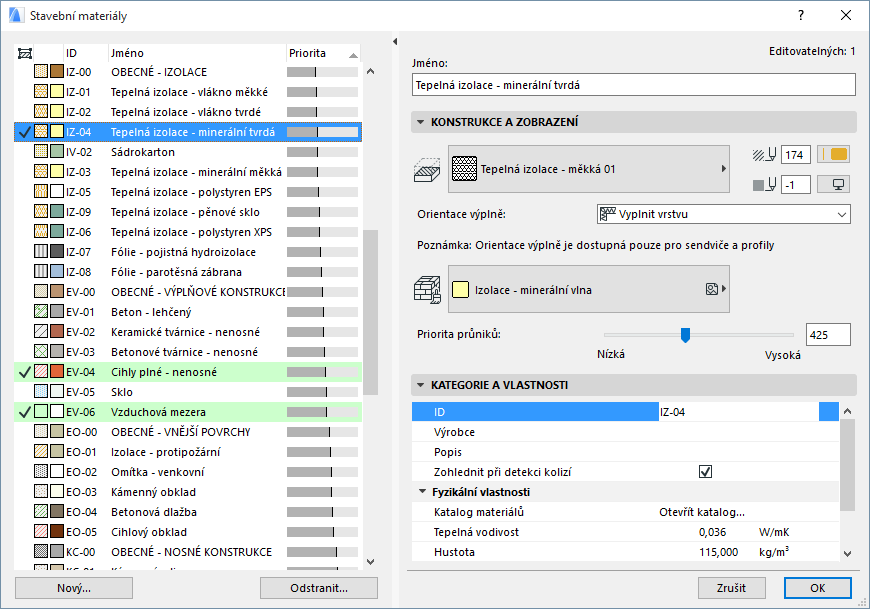Click the fill icon of EV-02 Keramické tvárnice

[x=41, y=331]
